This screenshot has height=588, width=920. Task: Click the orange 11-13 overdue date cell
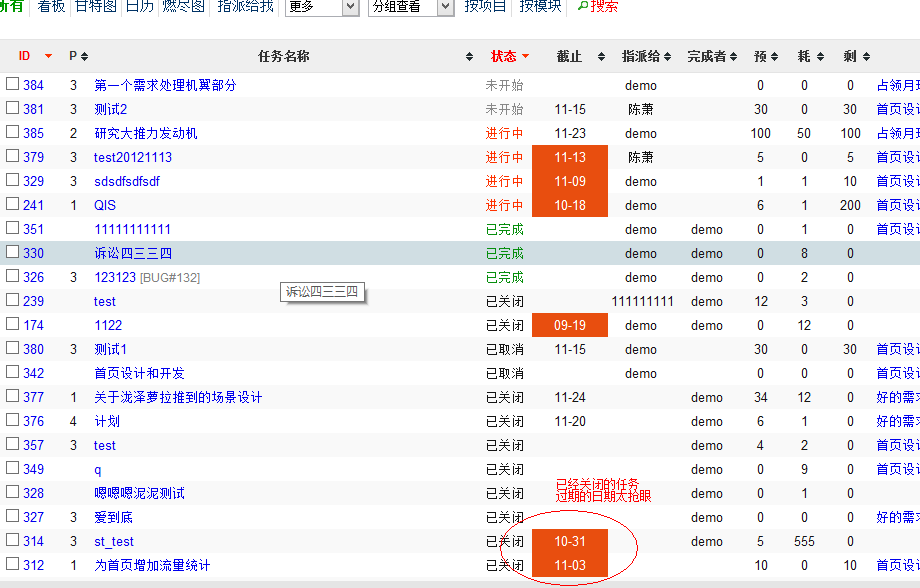[x=570, y=157]
